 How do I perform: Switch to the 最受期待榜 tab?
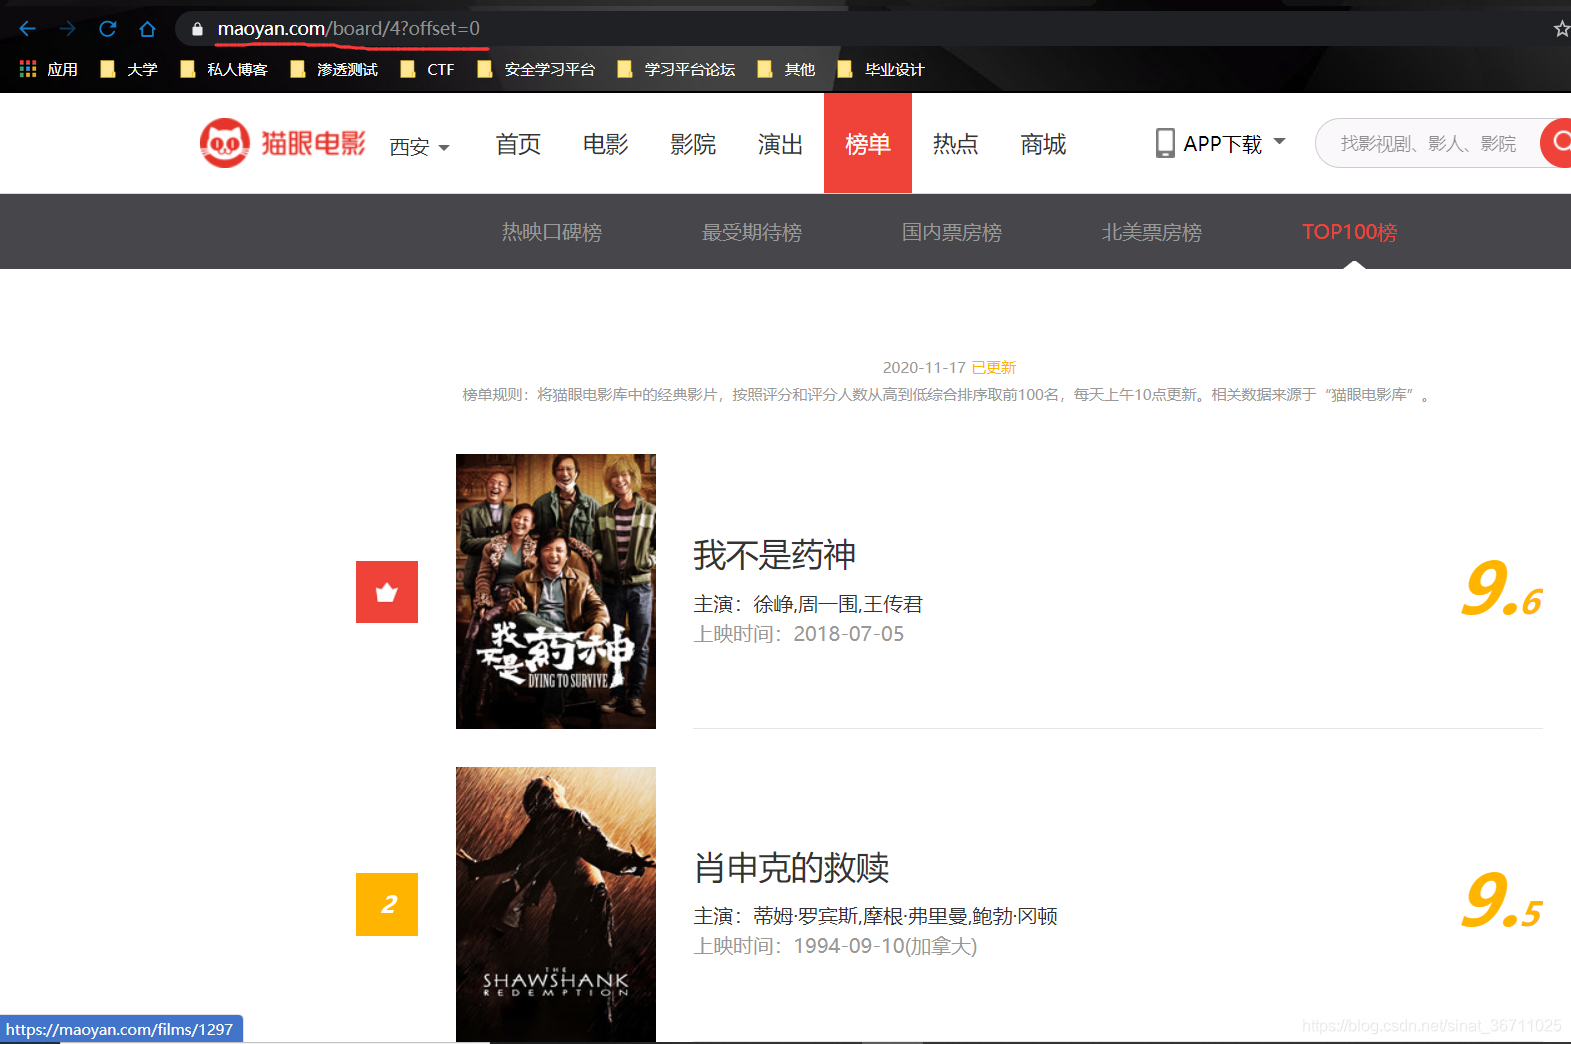click(x=752, y=232)
